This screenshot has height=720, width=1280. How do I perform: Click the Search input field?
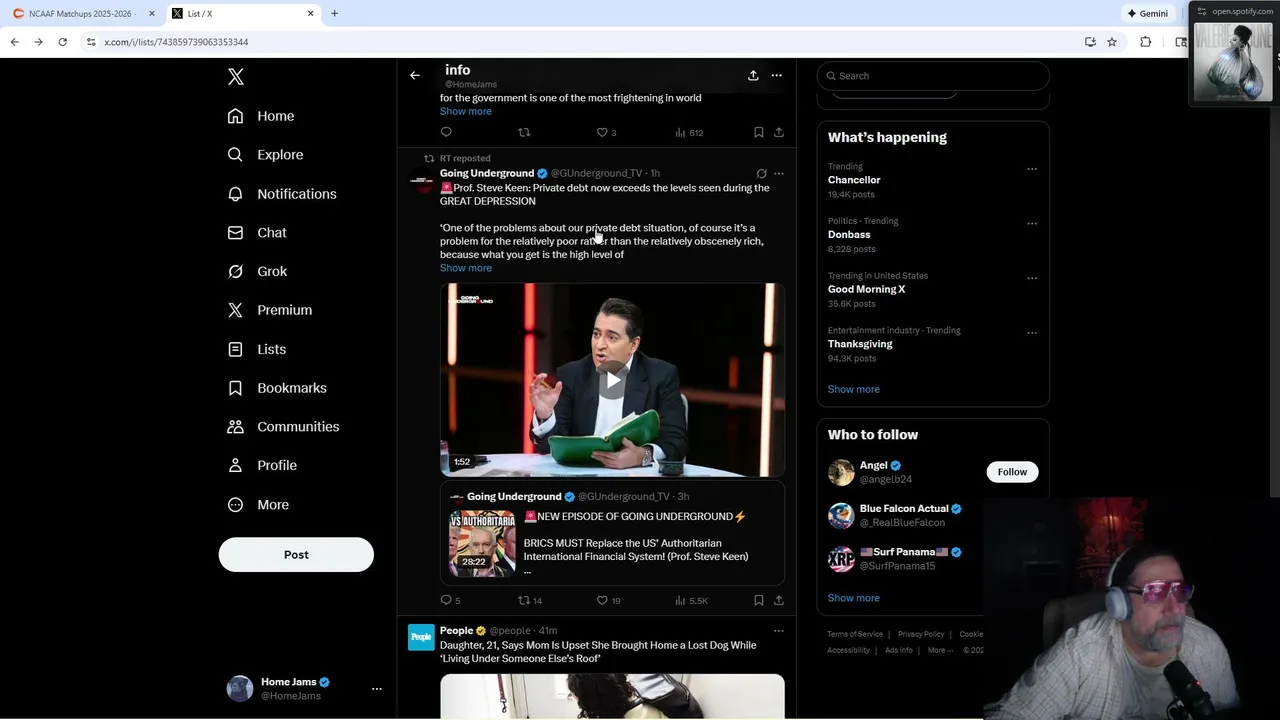(x=933, y=76)
